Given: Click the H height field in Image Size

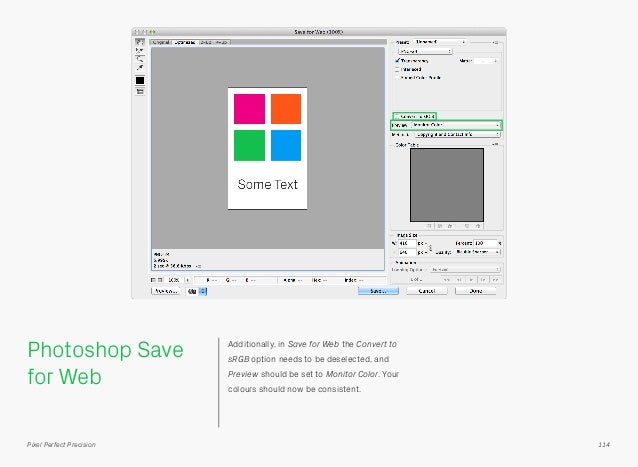Looking at the screenshot, I should [406, 252].
